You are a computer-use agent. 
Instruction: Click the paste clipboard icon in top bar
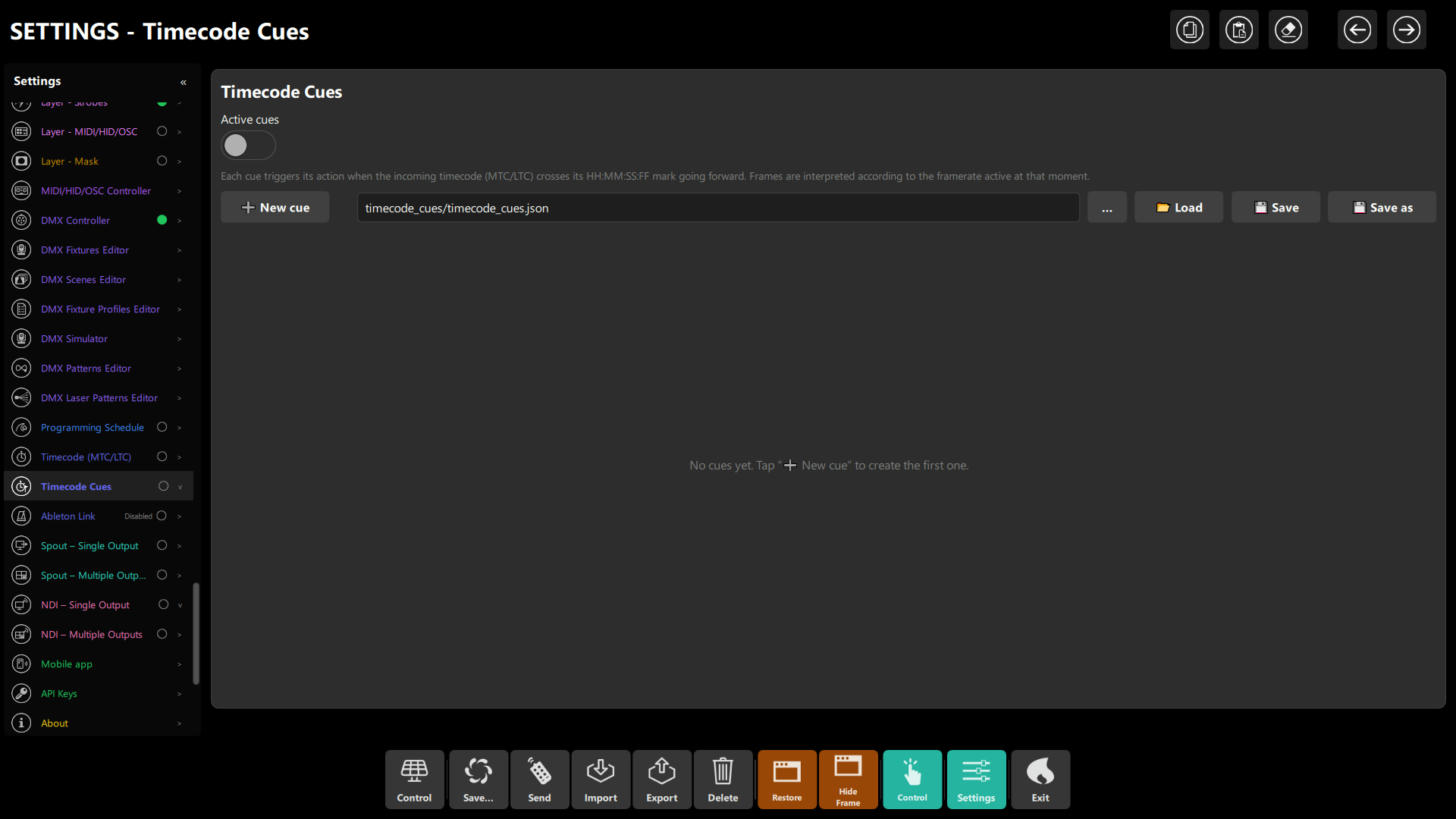tap(1239, 30)
